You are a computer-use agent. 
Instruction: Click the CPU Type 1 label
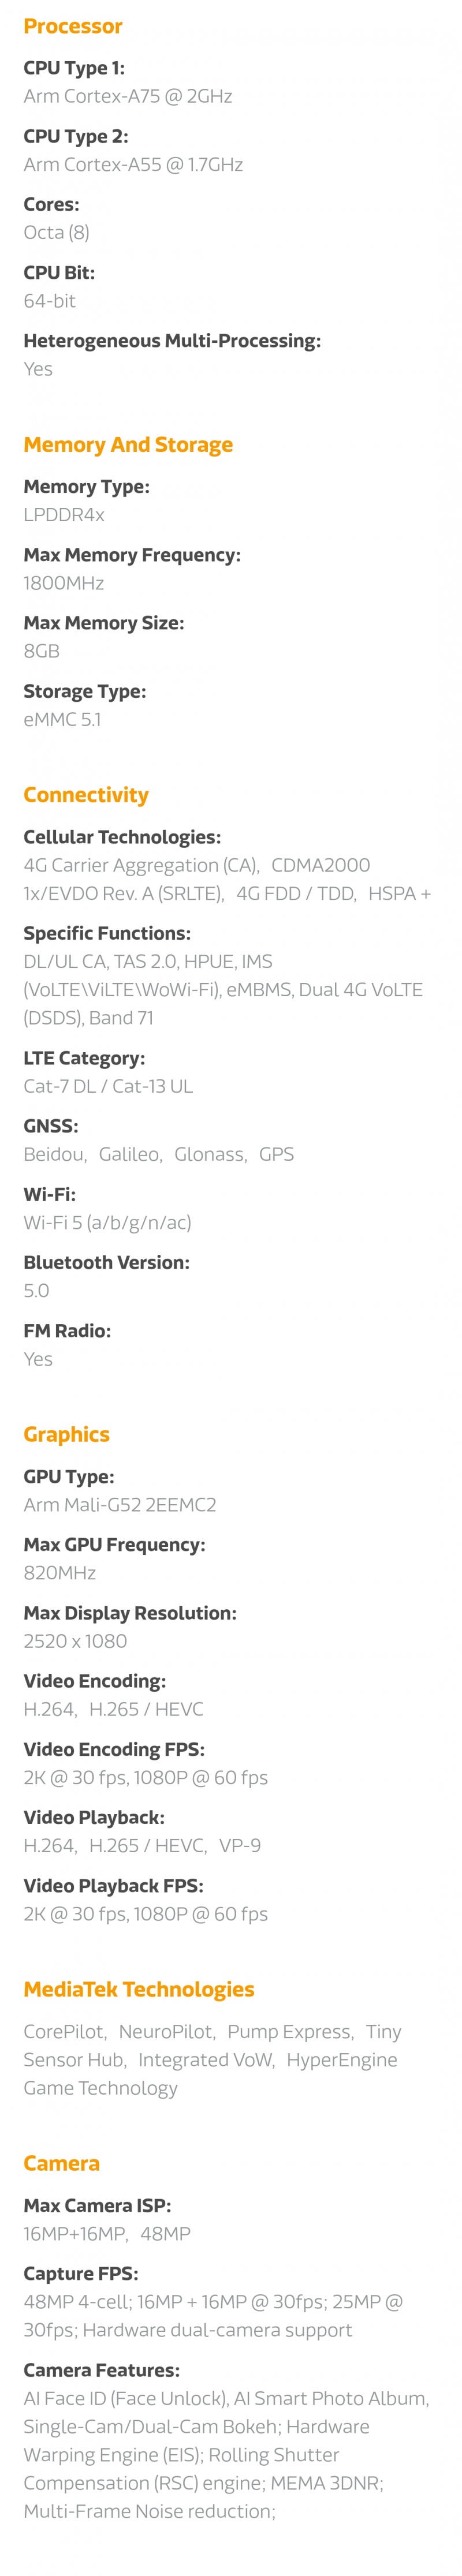74,68
